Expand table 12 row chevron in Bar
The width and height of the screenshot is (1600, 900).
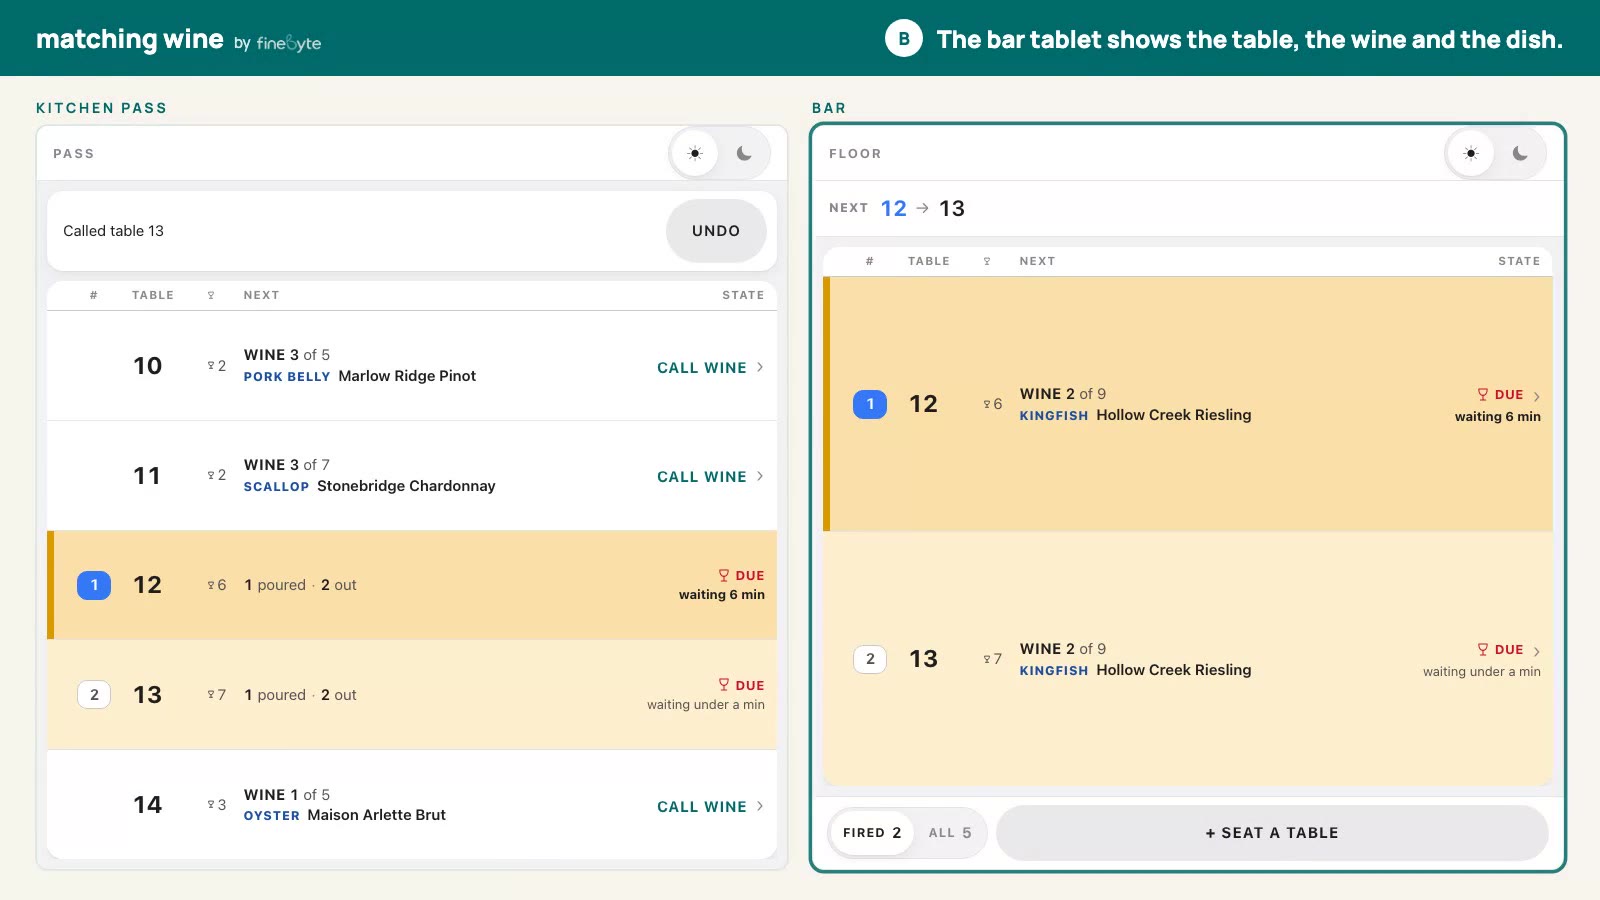point(1537,396)
